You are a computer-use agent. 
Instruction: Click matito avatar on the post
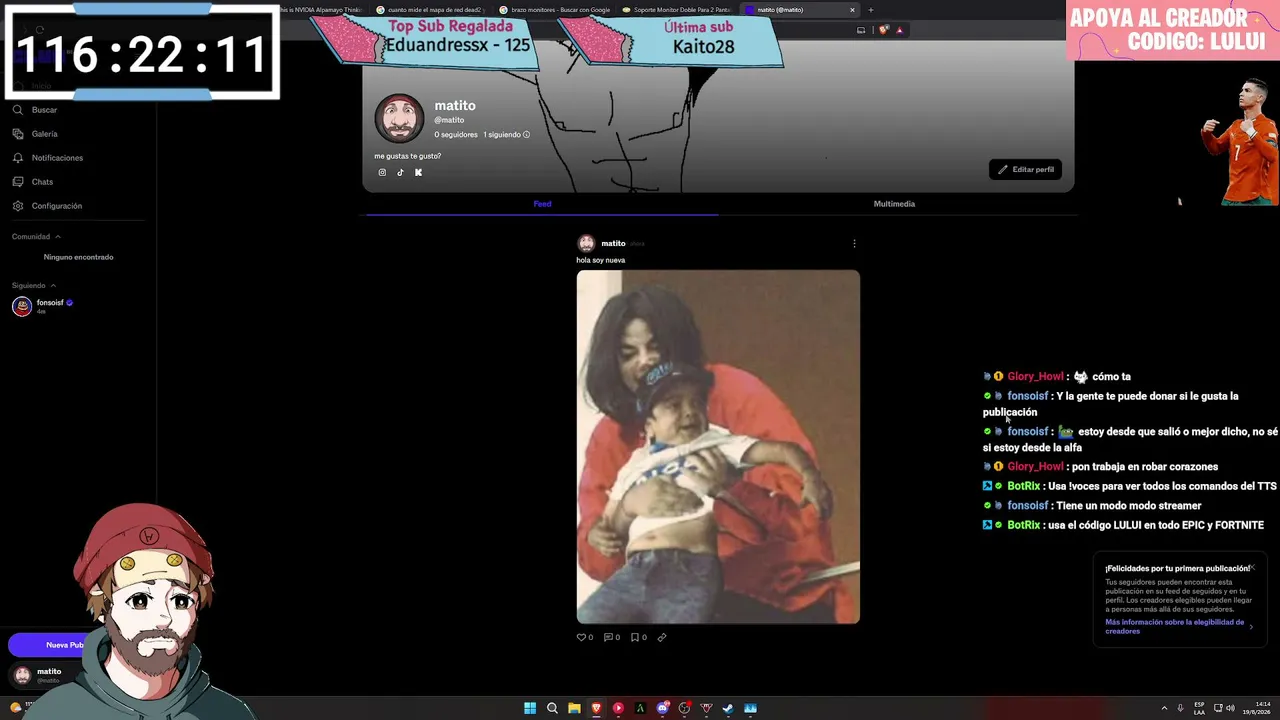(x=586, y=243)
